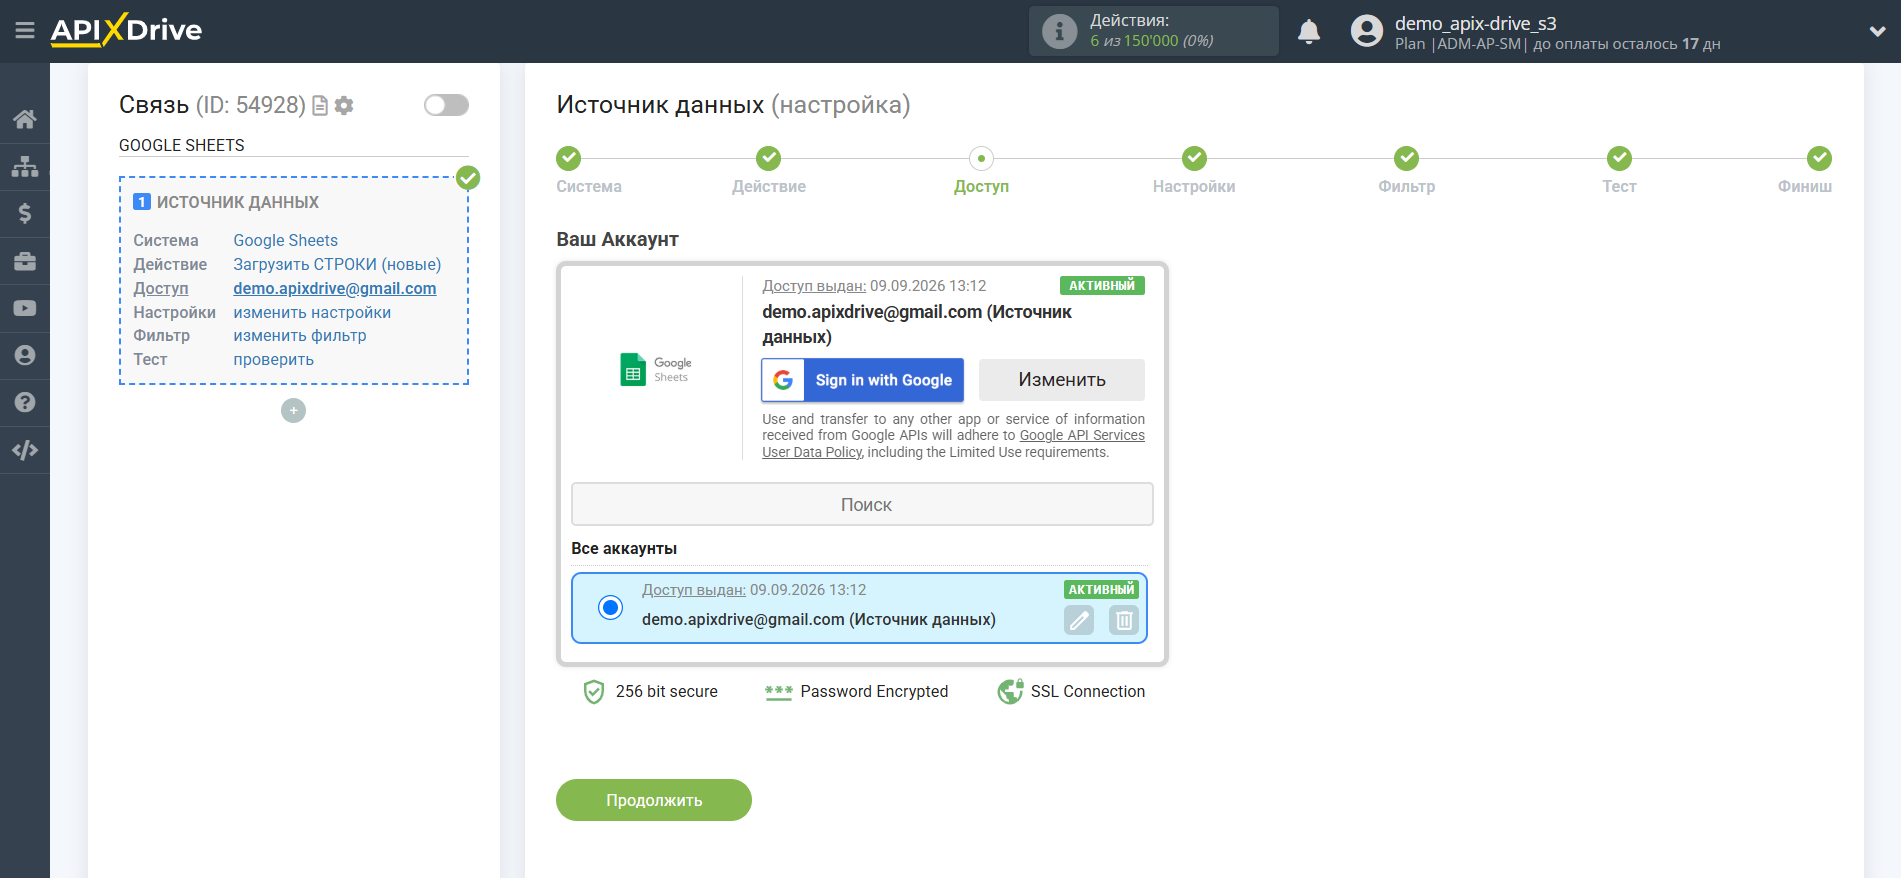Viewport: 1901px width, 878px height.
Task: Open the connections sitemap icon in sidebar
Action: click(x=25, y=166)
